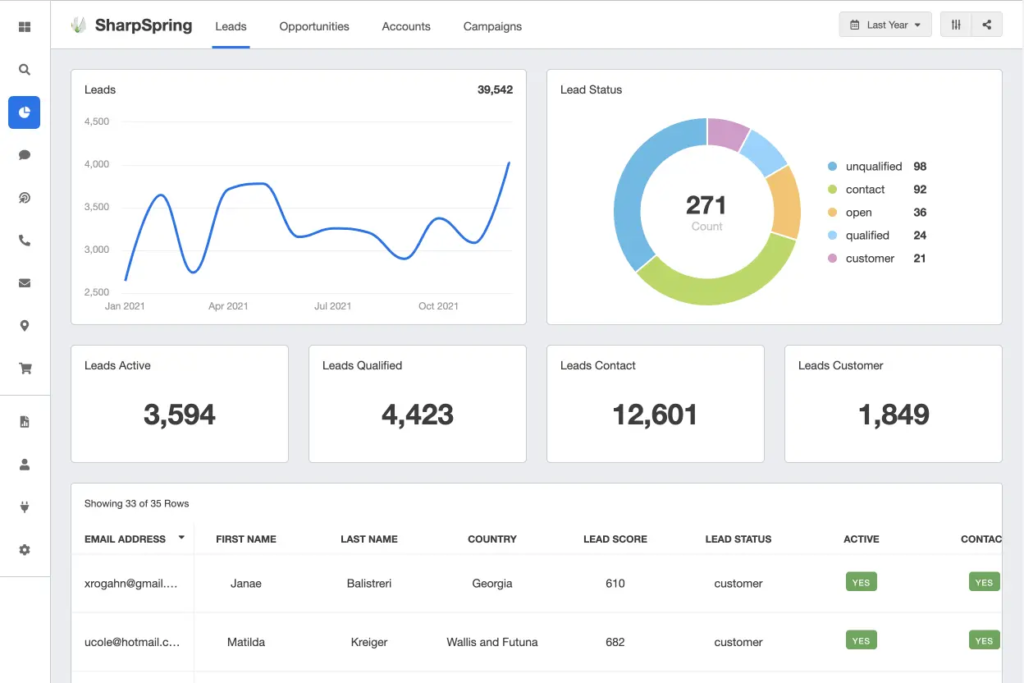Open the chat bubble icon in sidebar

[24, 155]
